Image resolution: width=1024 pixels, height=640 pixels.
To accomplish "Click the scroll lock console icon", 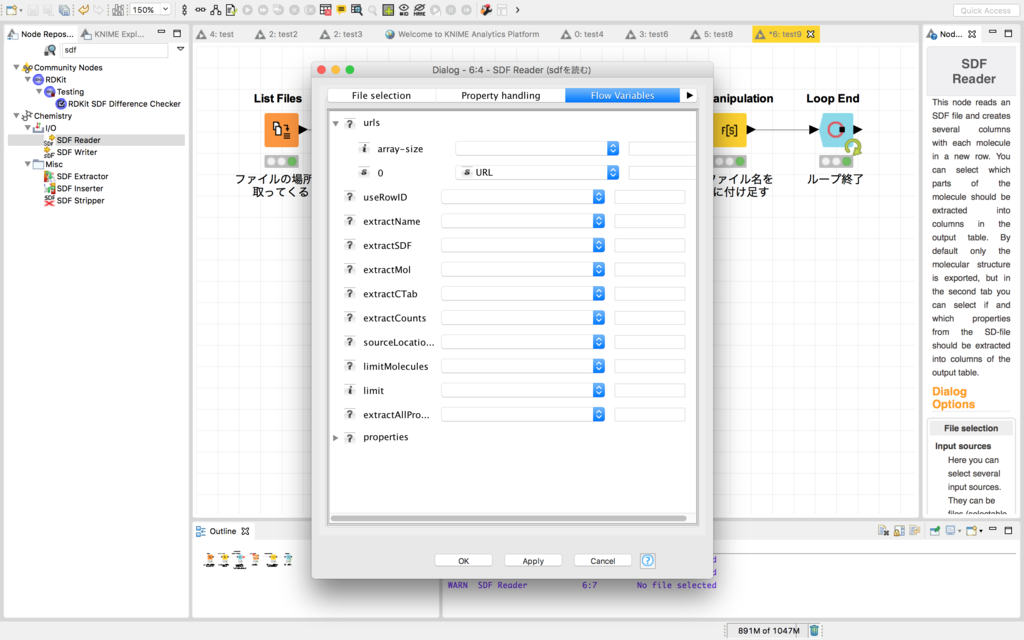I will point(899,531).
